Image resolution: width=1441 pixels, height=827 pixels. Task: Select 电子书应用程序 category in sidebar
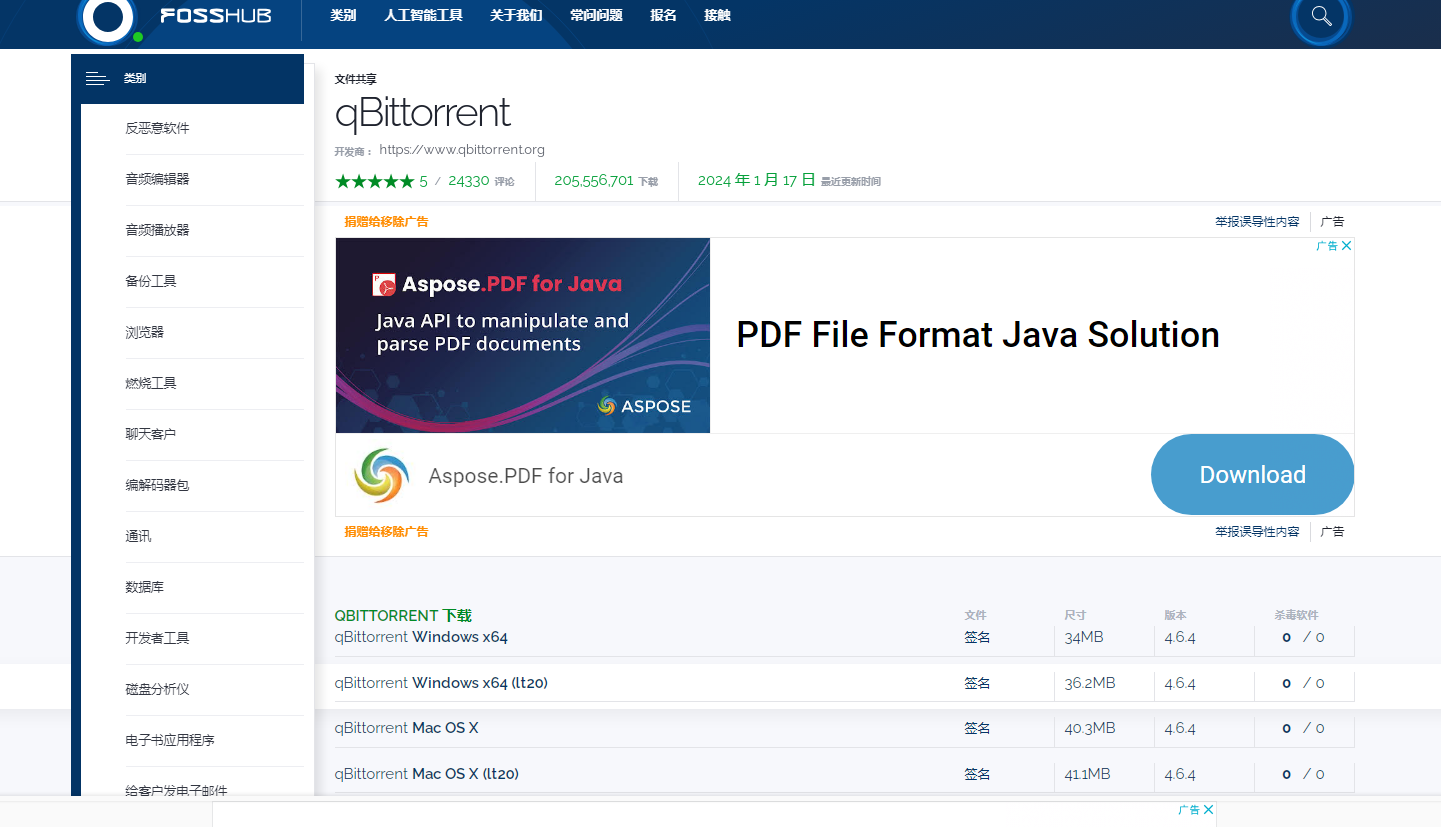click(170, 740)
